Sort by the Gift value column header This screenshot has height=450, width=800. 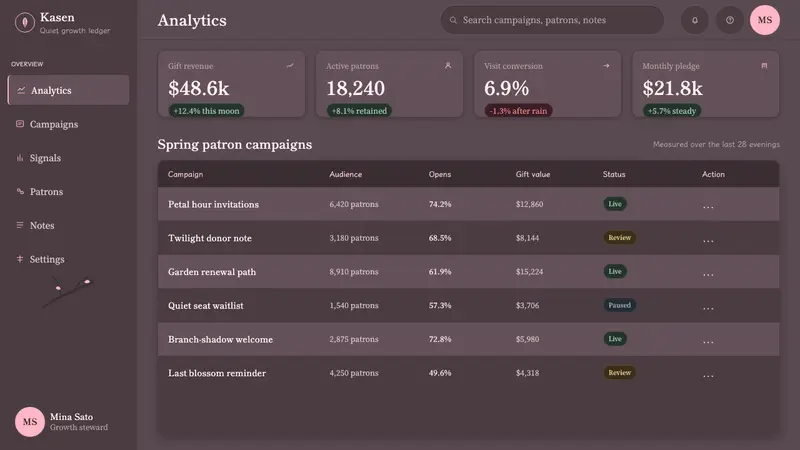[x=533, y=174]
